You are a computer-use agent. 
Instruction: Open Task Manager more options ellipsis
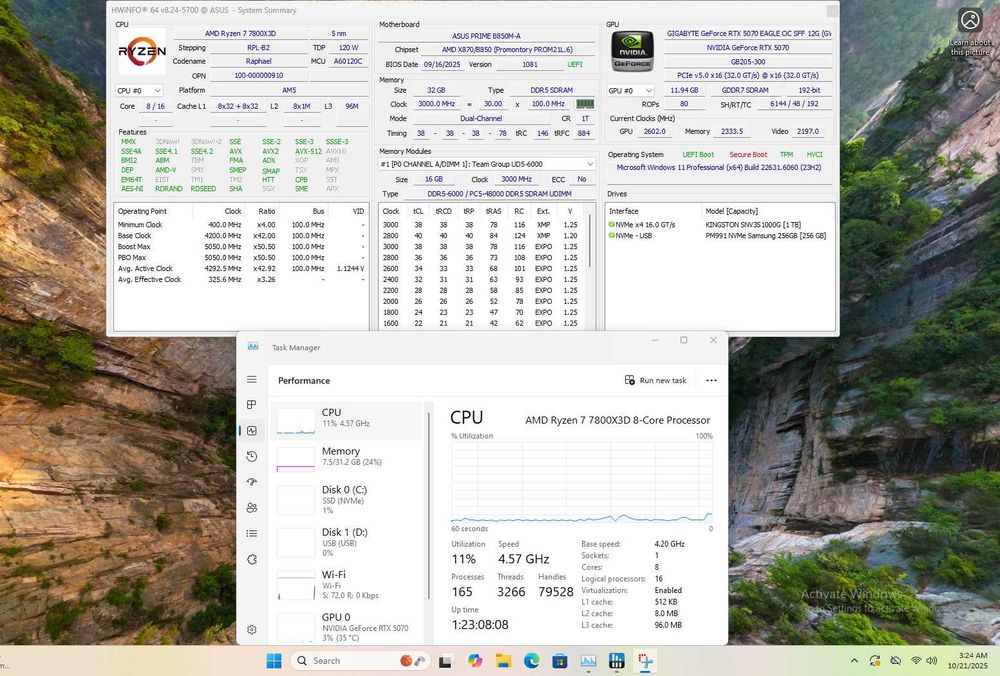(x=711, y=380)
